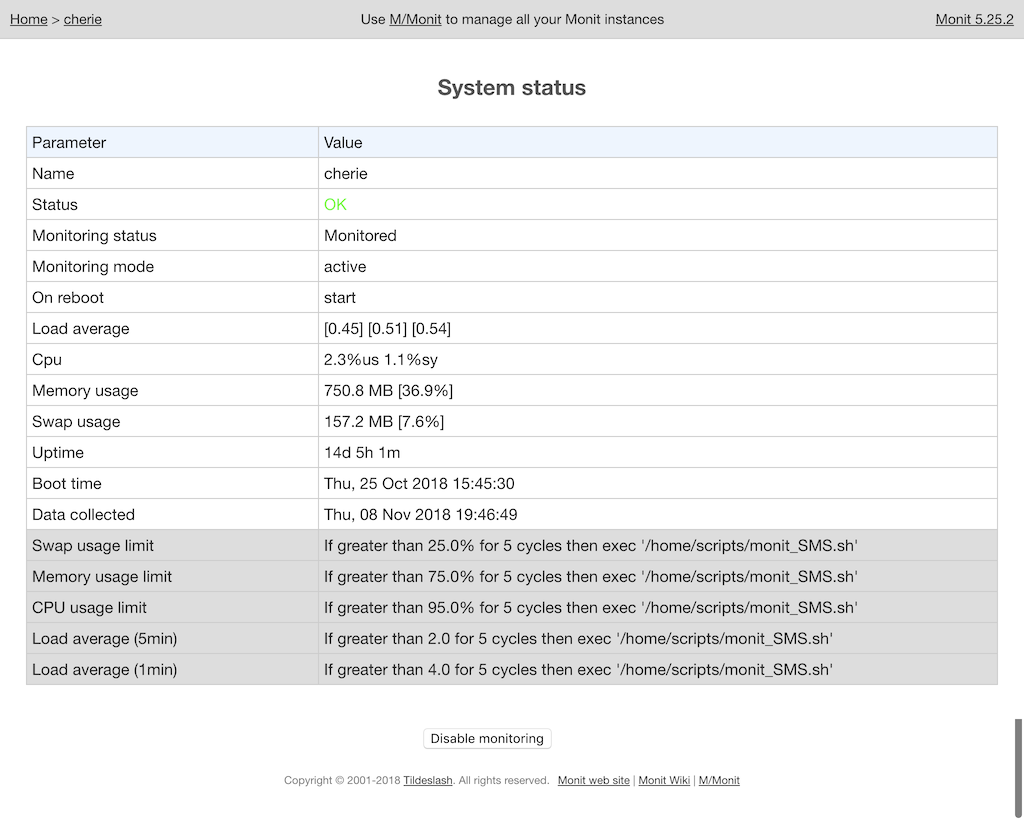Click the copyright notice text in footer

(417, 780)
